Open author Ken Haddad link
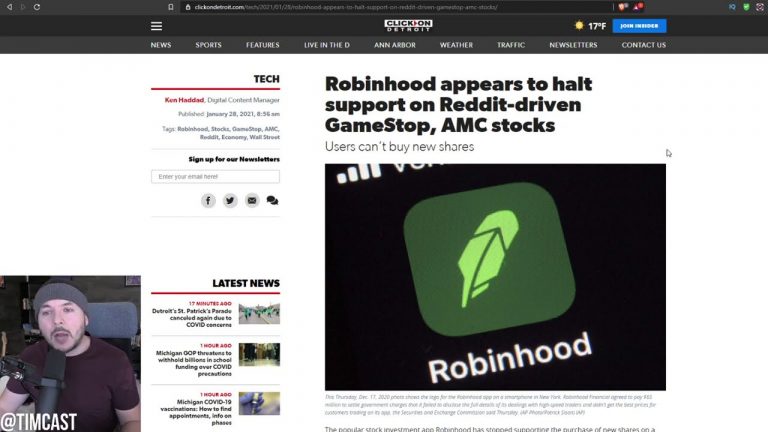Image resolution: width=768 pixels, height=432 pixels. tap(184, 100)
